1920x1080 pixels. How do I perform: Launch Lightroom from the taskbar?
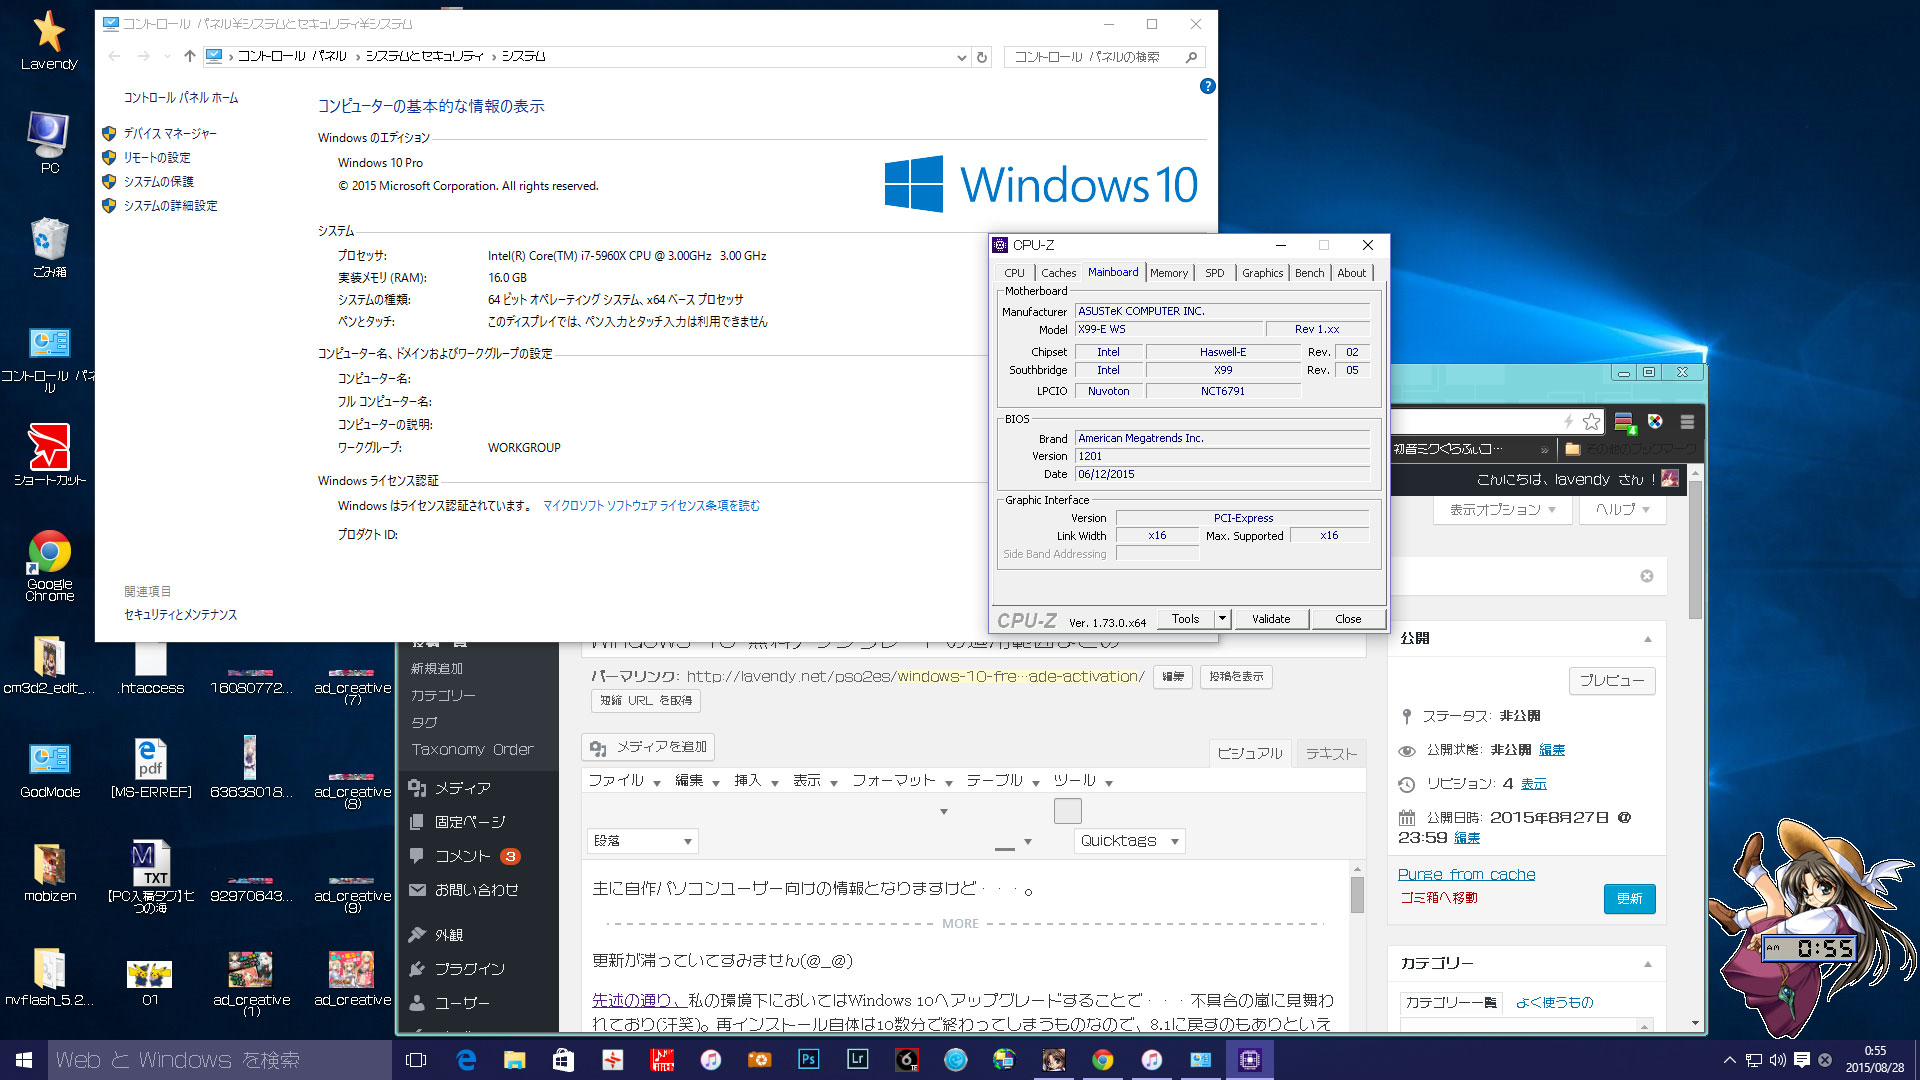857,1060
